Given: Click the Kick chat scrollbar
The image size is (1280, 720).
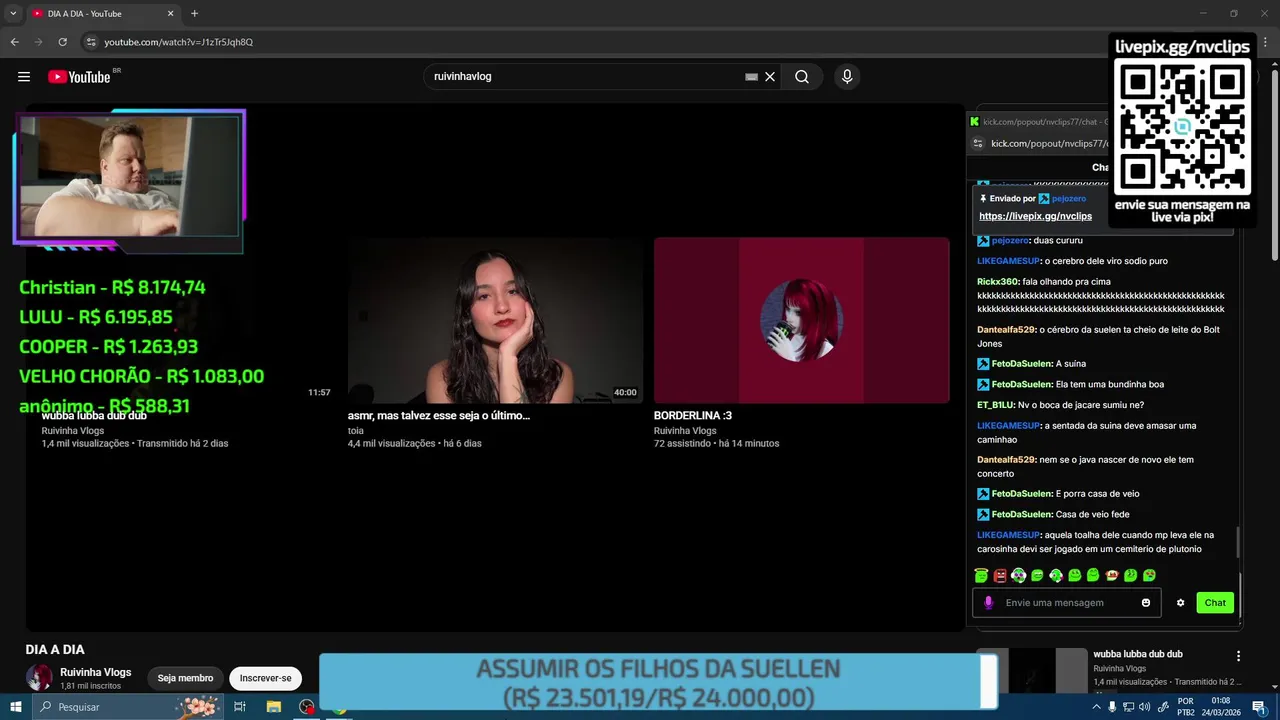Looking at the screenshot, I should pos(1238,542).
